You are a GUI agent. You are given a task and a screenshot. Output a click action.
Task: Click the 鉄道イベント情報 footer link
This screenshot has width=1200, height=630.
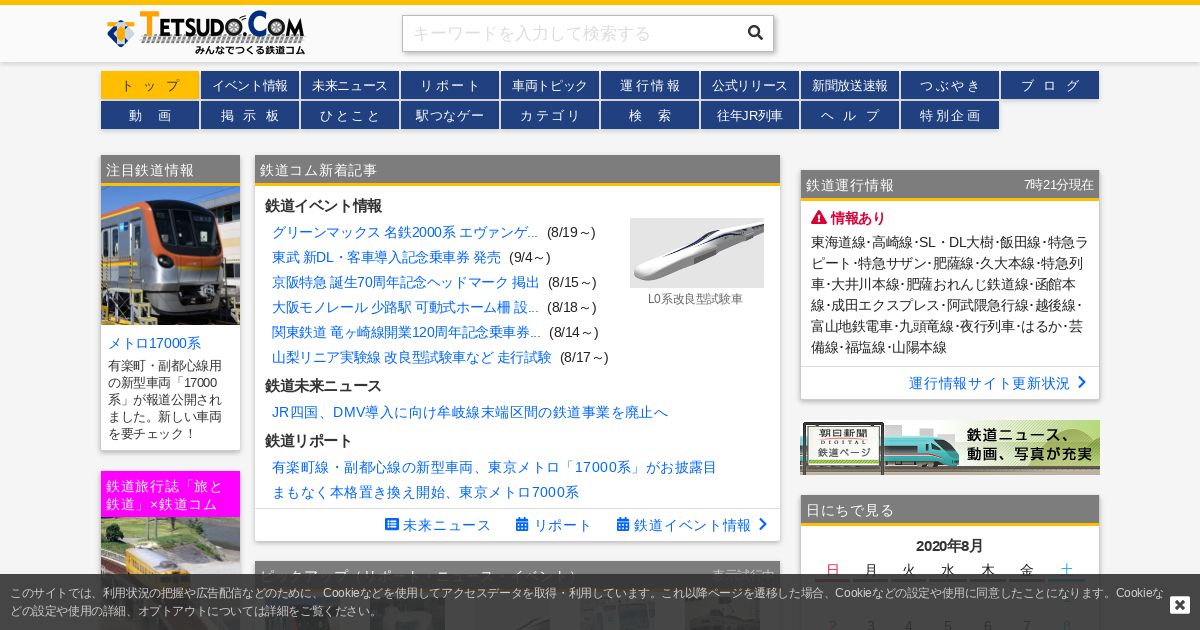(692, 525)
